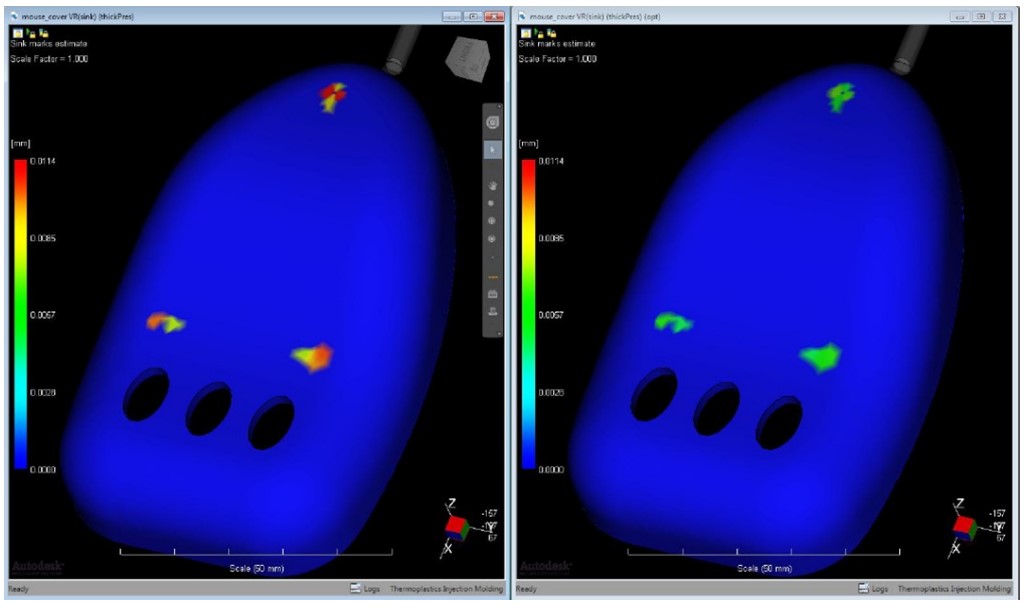Click the lock icon in the optimized window
Screen dimensions: 1024x612
pyautogui.click(x=540, y=33)
